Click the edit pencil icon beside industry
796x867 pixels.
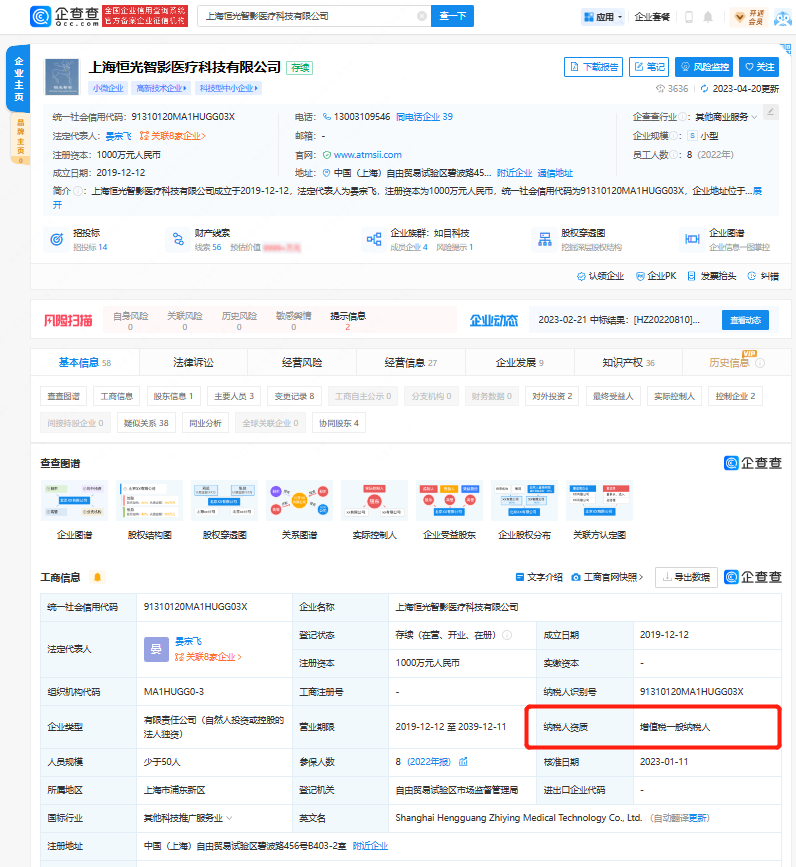pyautogui.click(x=771, y=112)
